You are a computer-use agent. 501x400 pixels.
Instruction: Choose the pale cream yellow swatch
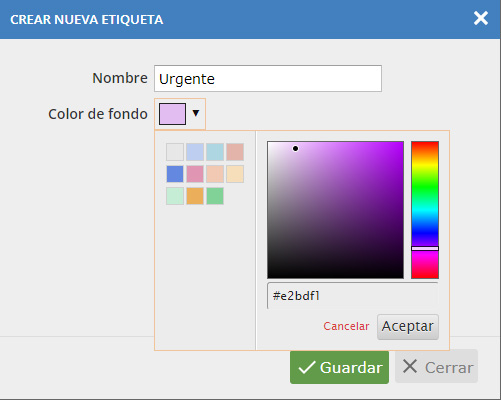click(x=235, y=174)
